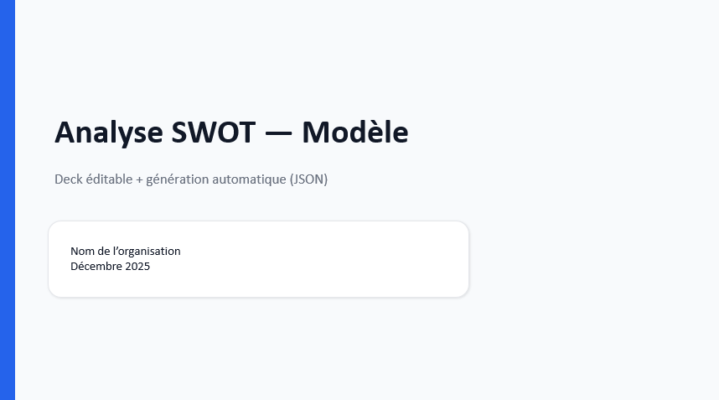Click the "(JSON)" text in the subtitle
The image size is (719, 400).
click(x=309, y=180)
